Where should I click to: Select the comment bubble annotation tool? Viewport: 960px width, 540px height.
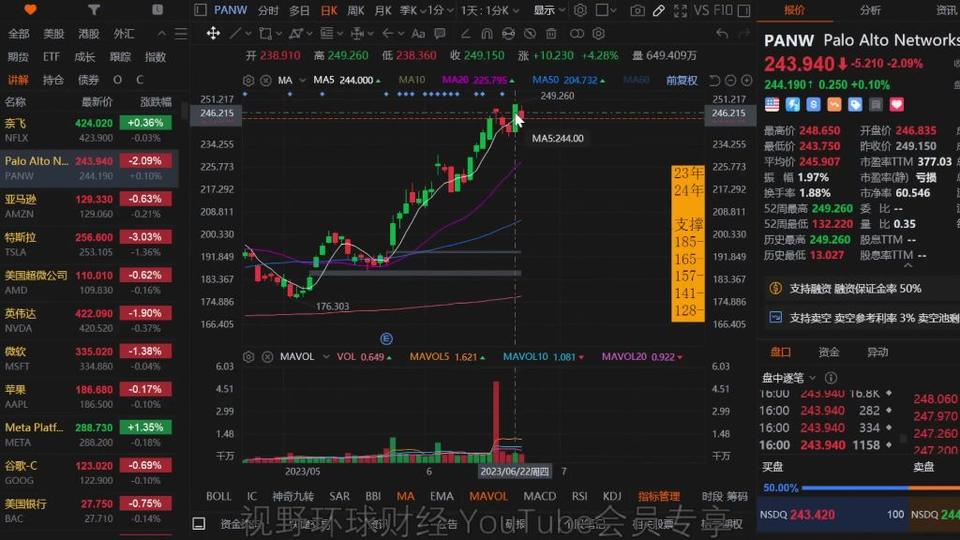tap(440, 33)
